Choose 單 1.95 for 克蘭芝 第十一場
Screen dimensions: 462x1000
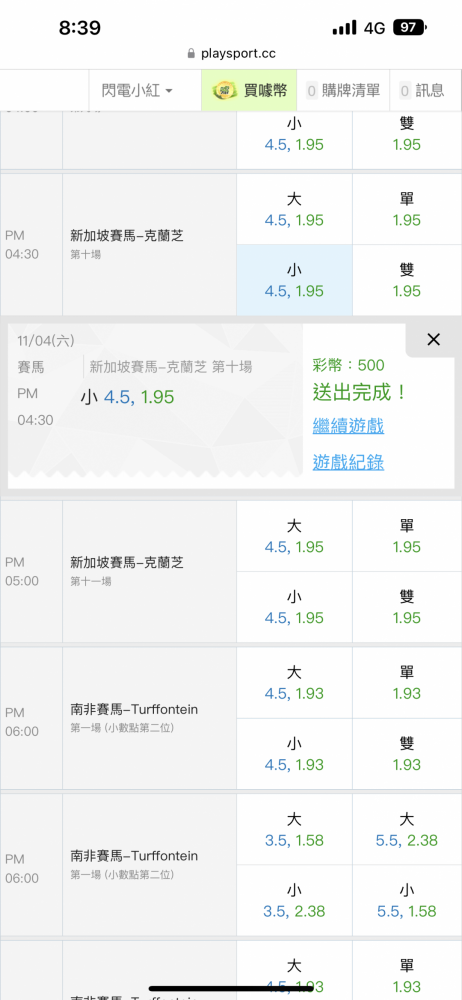pos(407,536)
